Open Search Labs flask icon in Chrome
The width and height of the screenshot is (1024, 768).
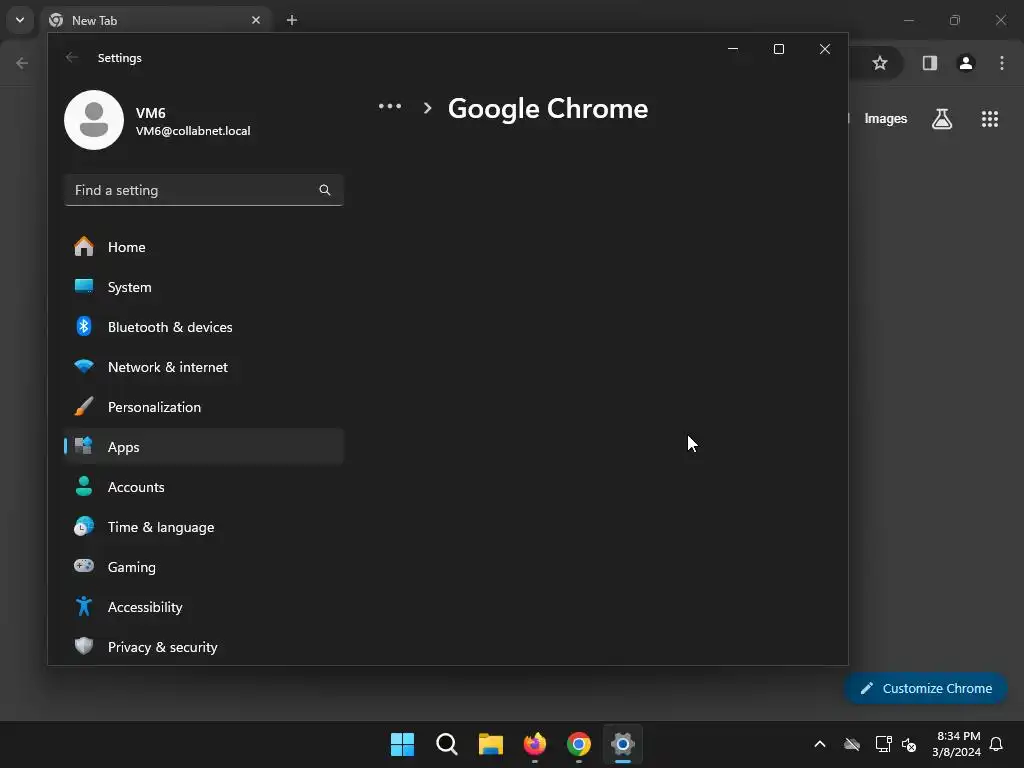[942, 119]
